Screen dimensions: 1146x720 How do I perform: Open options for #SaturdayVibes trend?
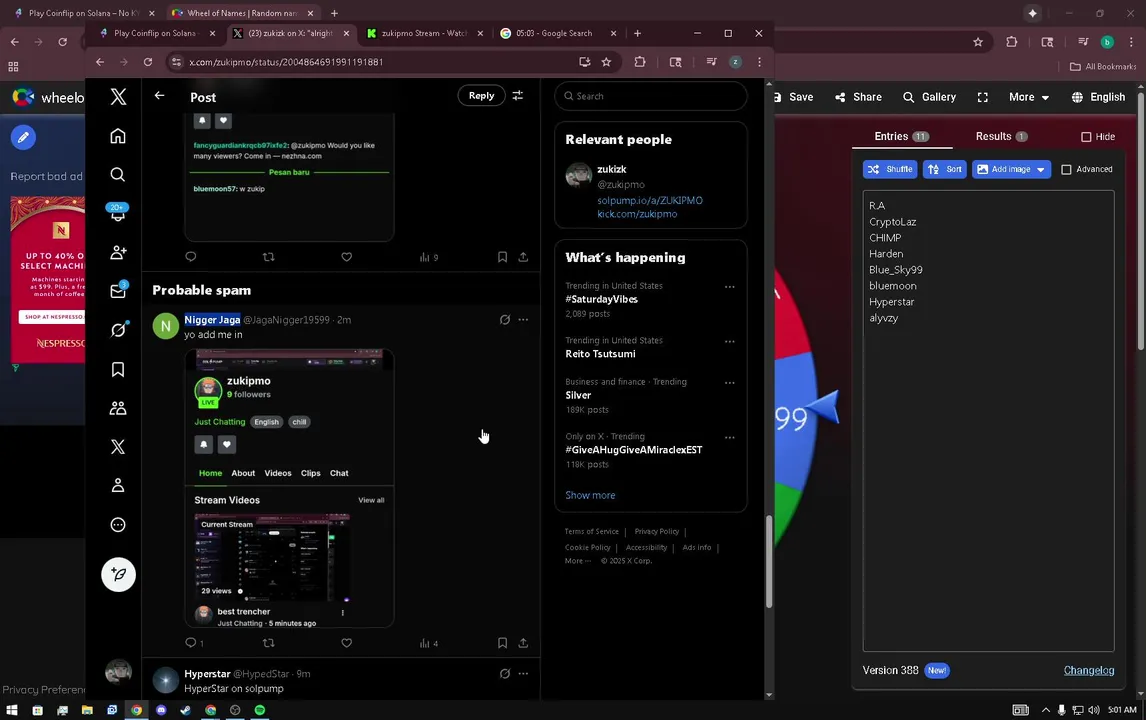[729, 287]
